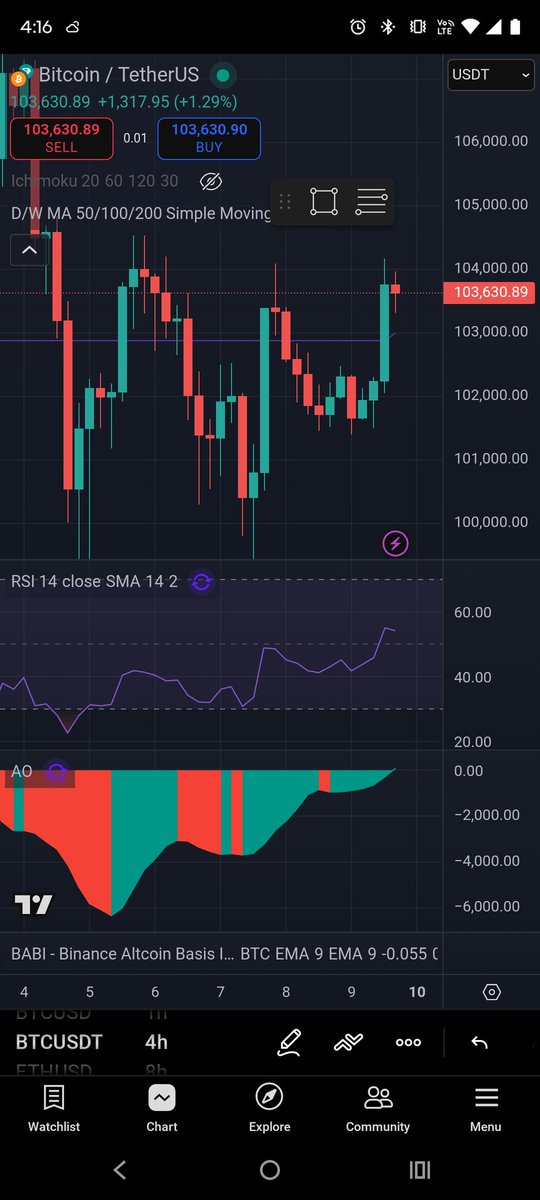The image size is (540, 1200).
Task: Select the BABI Binance Altcoin Basis label
Action: [x=121, y=954]
